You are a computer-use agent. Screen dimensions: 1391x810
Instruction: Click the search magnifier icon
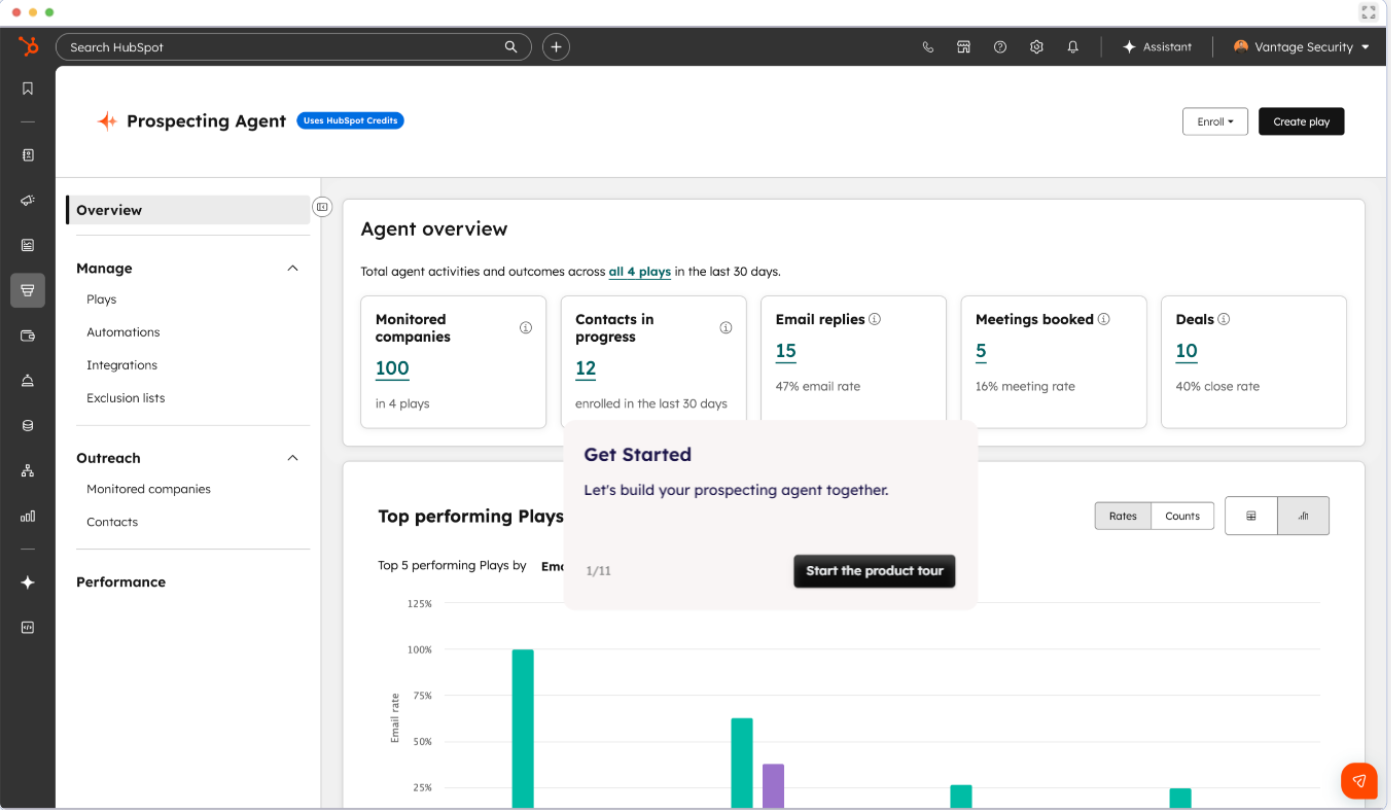[x=511, y=47]
